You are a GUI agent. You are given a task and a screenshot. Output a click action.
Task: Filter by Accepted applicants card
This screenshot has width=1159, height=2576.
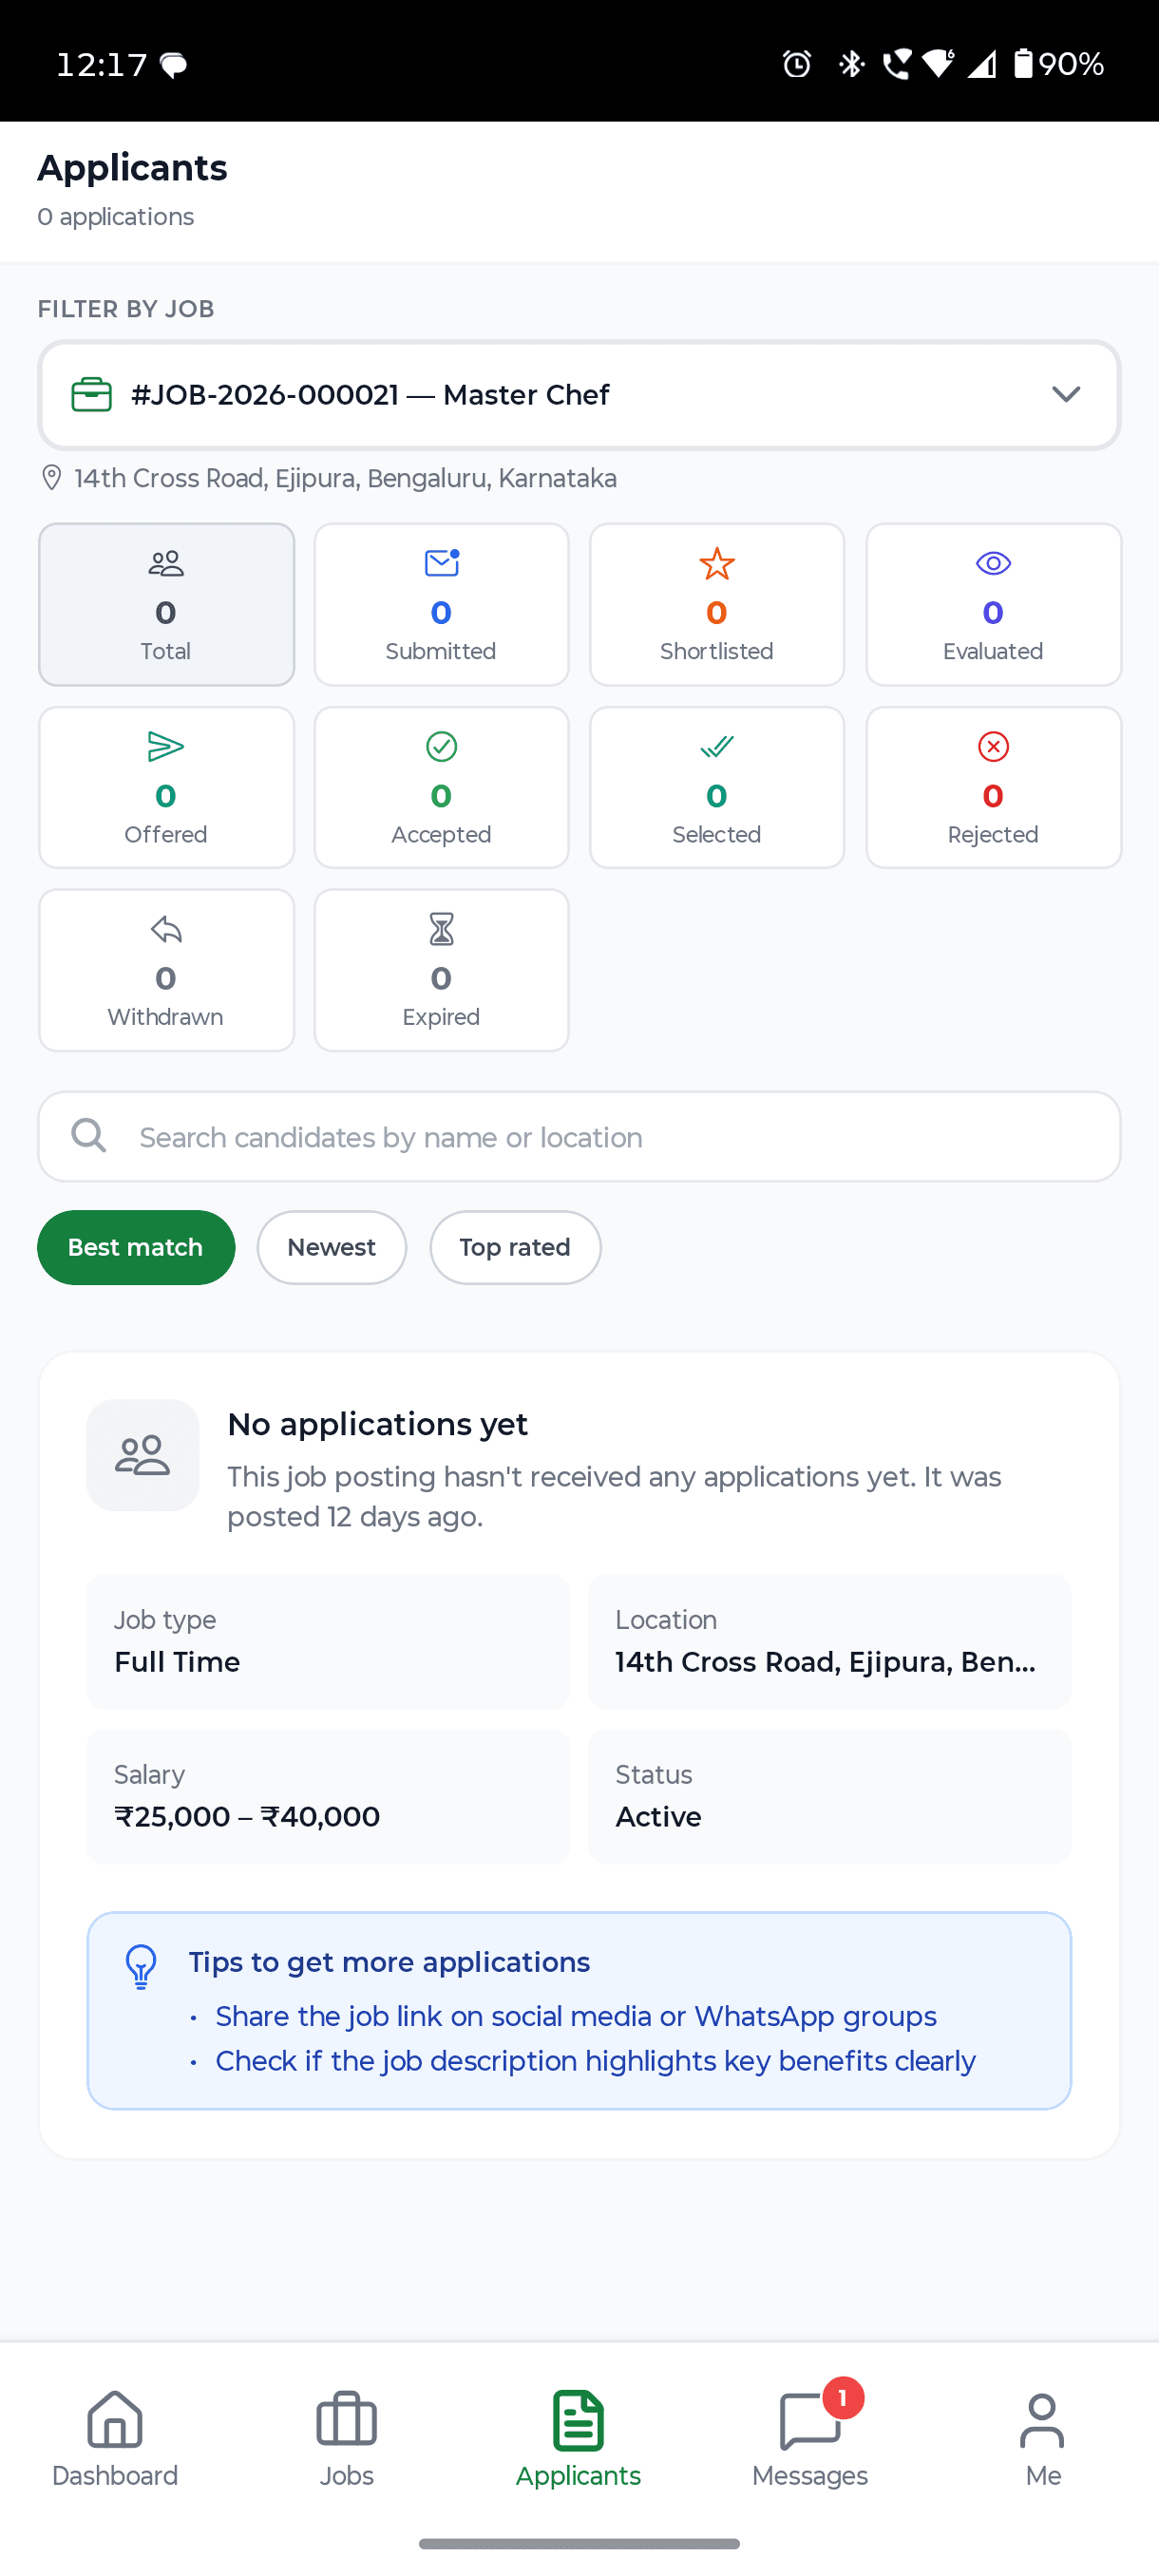click(441, 788)
